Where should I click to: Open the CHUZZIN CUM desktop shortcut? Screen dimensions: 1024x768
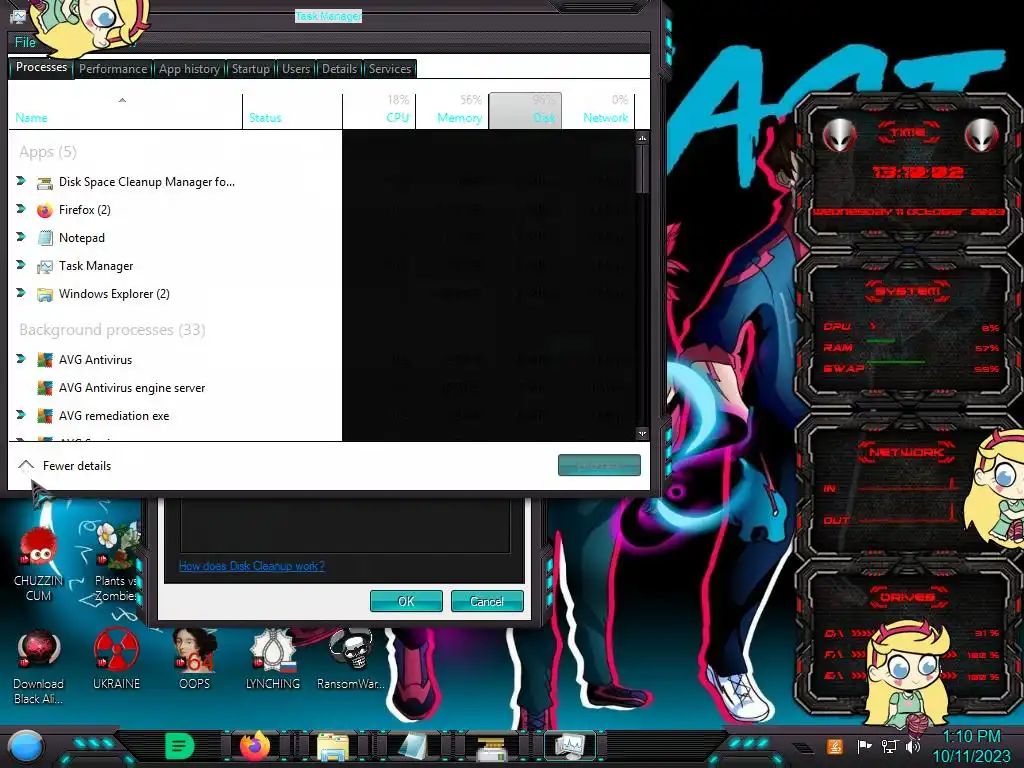click(x=39, y=564)
